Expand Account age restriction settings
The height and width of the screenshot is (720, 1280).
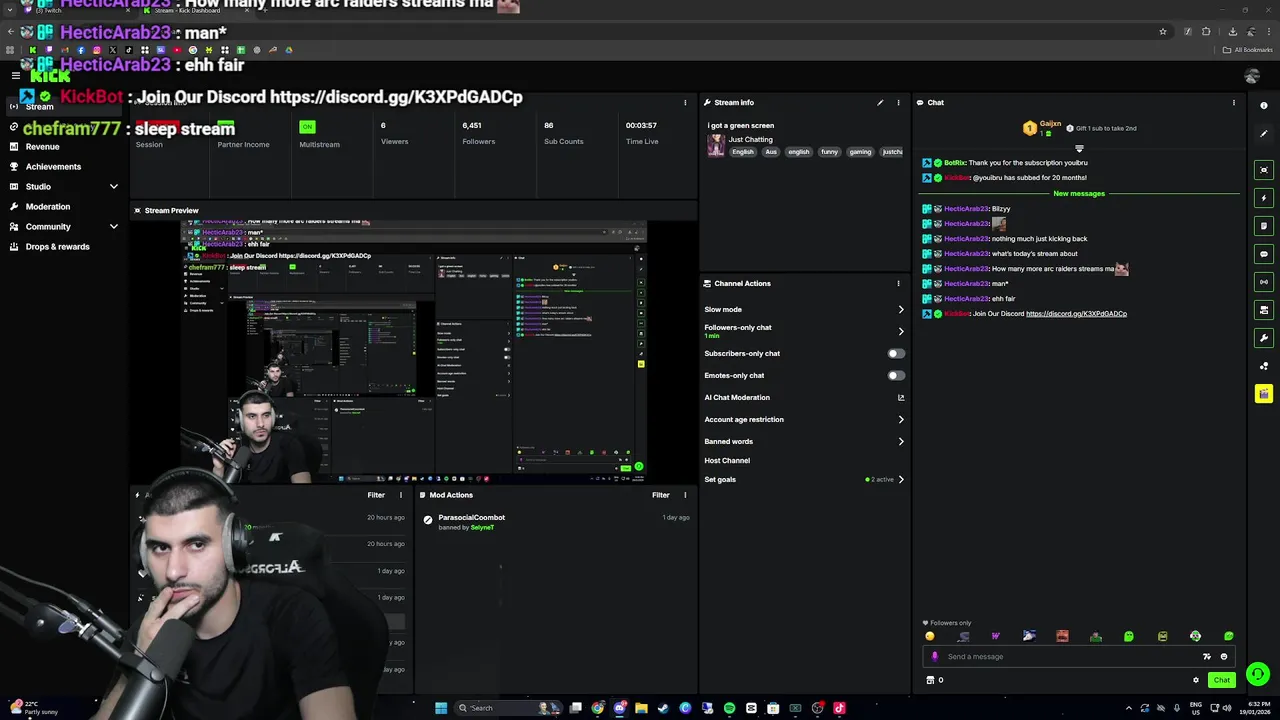(900, 419)
